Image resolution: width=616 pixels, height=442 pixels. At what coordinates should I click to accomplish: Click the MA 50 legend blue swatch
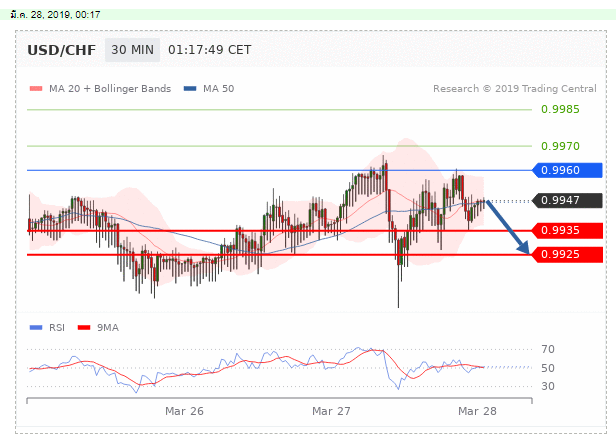pyautogui.click(x=190, y=89)
